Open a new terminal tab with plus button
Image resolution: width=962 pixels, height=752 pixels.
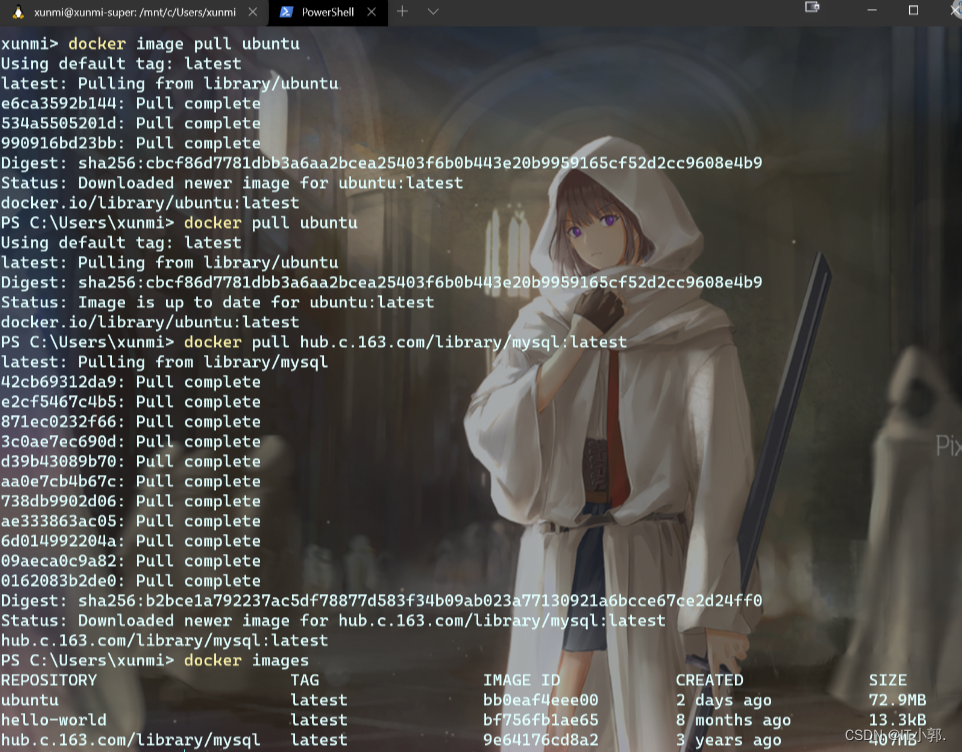click(x=402, y=11)
